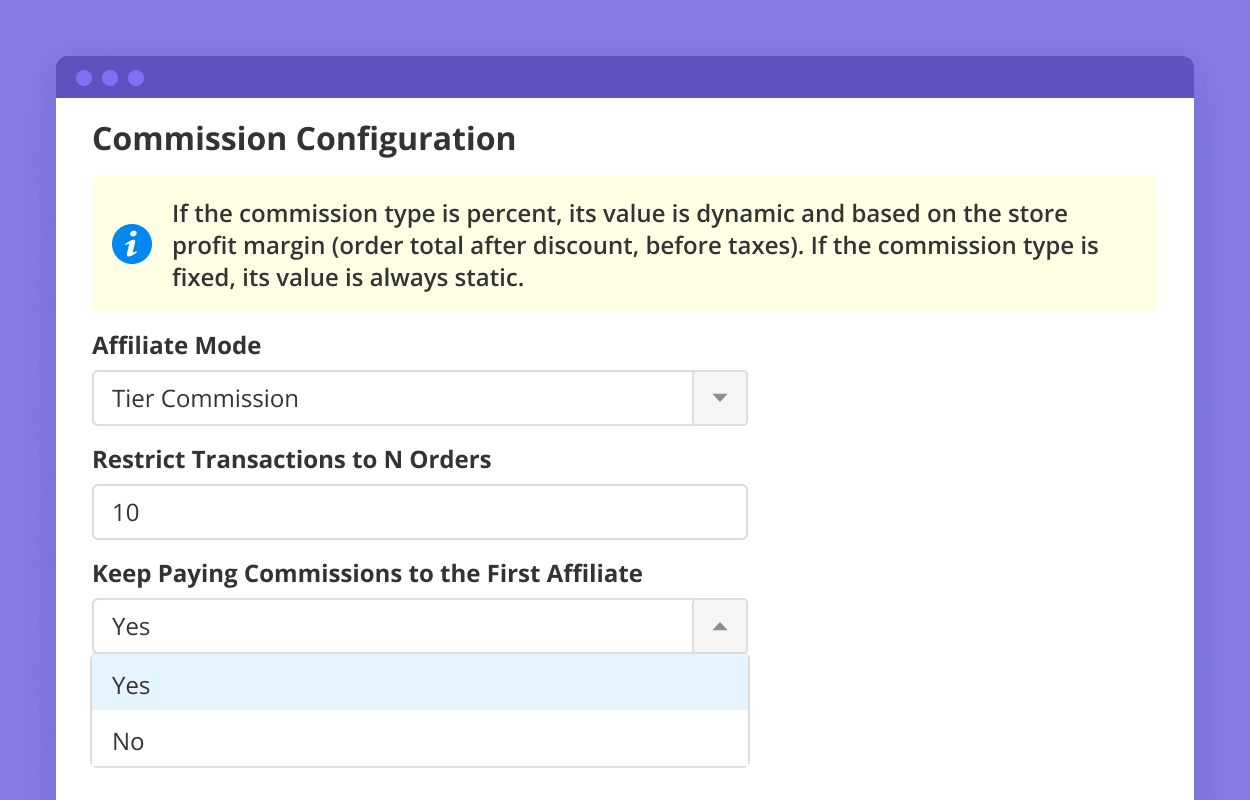
Task: Focus the Restrict Transactions orders input
Action: pyautogui.click(x=420, y=512)
